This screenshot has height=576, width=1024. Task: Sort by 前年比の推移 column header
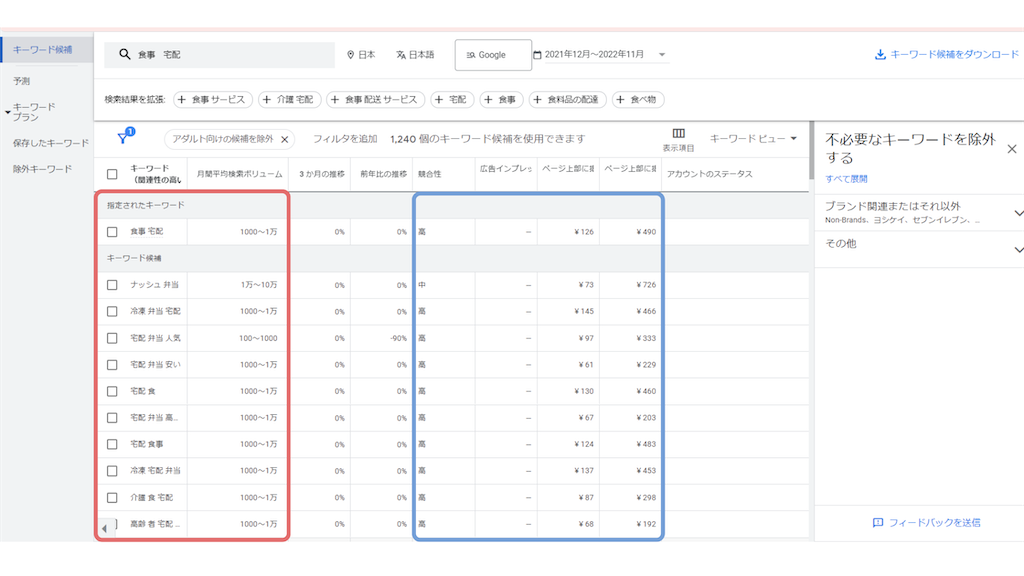click(383, 174)
